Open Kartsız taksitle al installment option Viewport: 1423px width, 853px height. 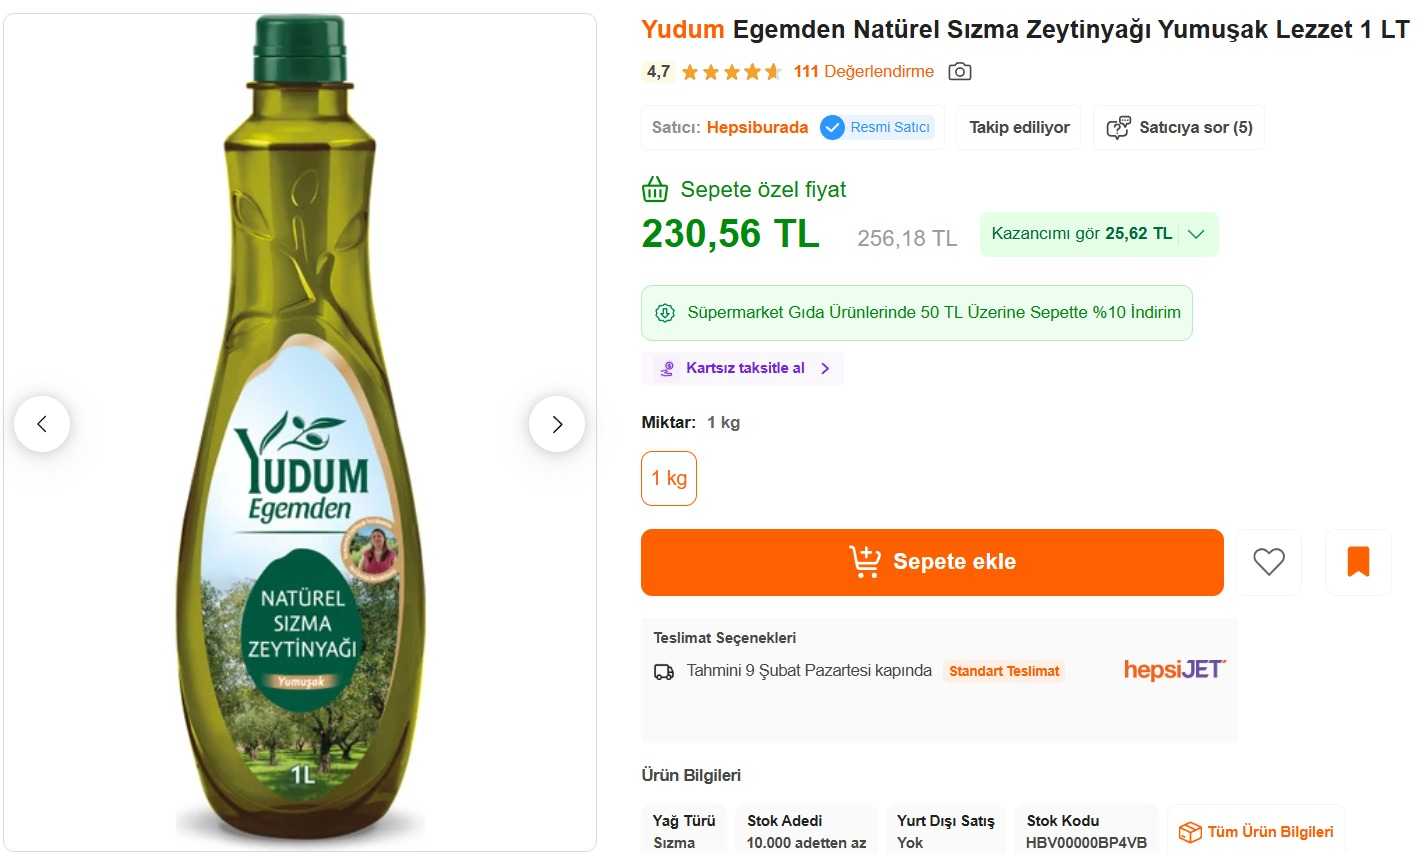tap(745, 368)
